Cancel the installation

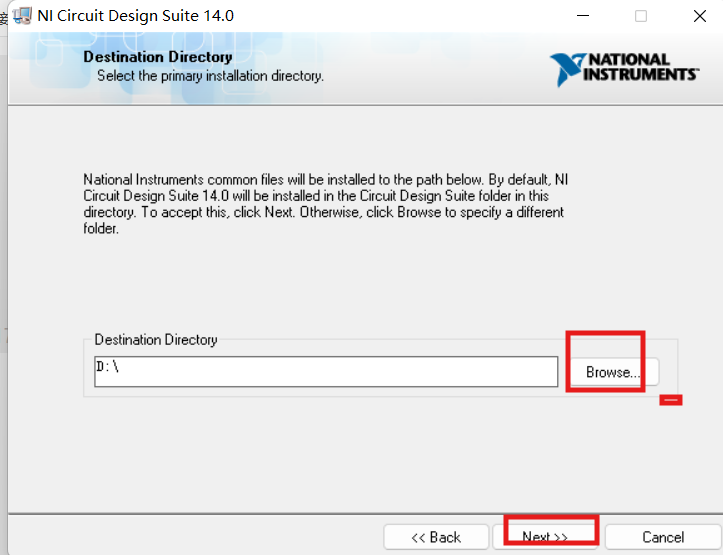[663, 537]
